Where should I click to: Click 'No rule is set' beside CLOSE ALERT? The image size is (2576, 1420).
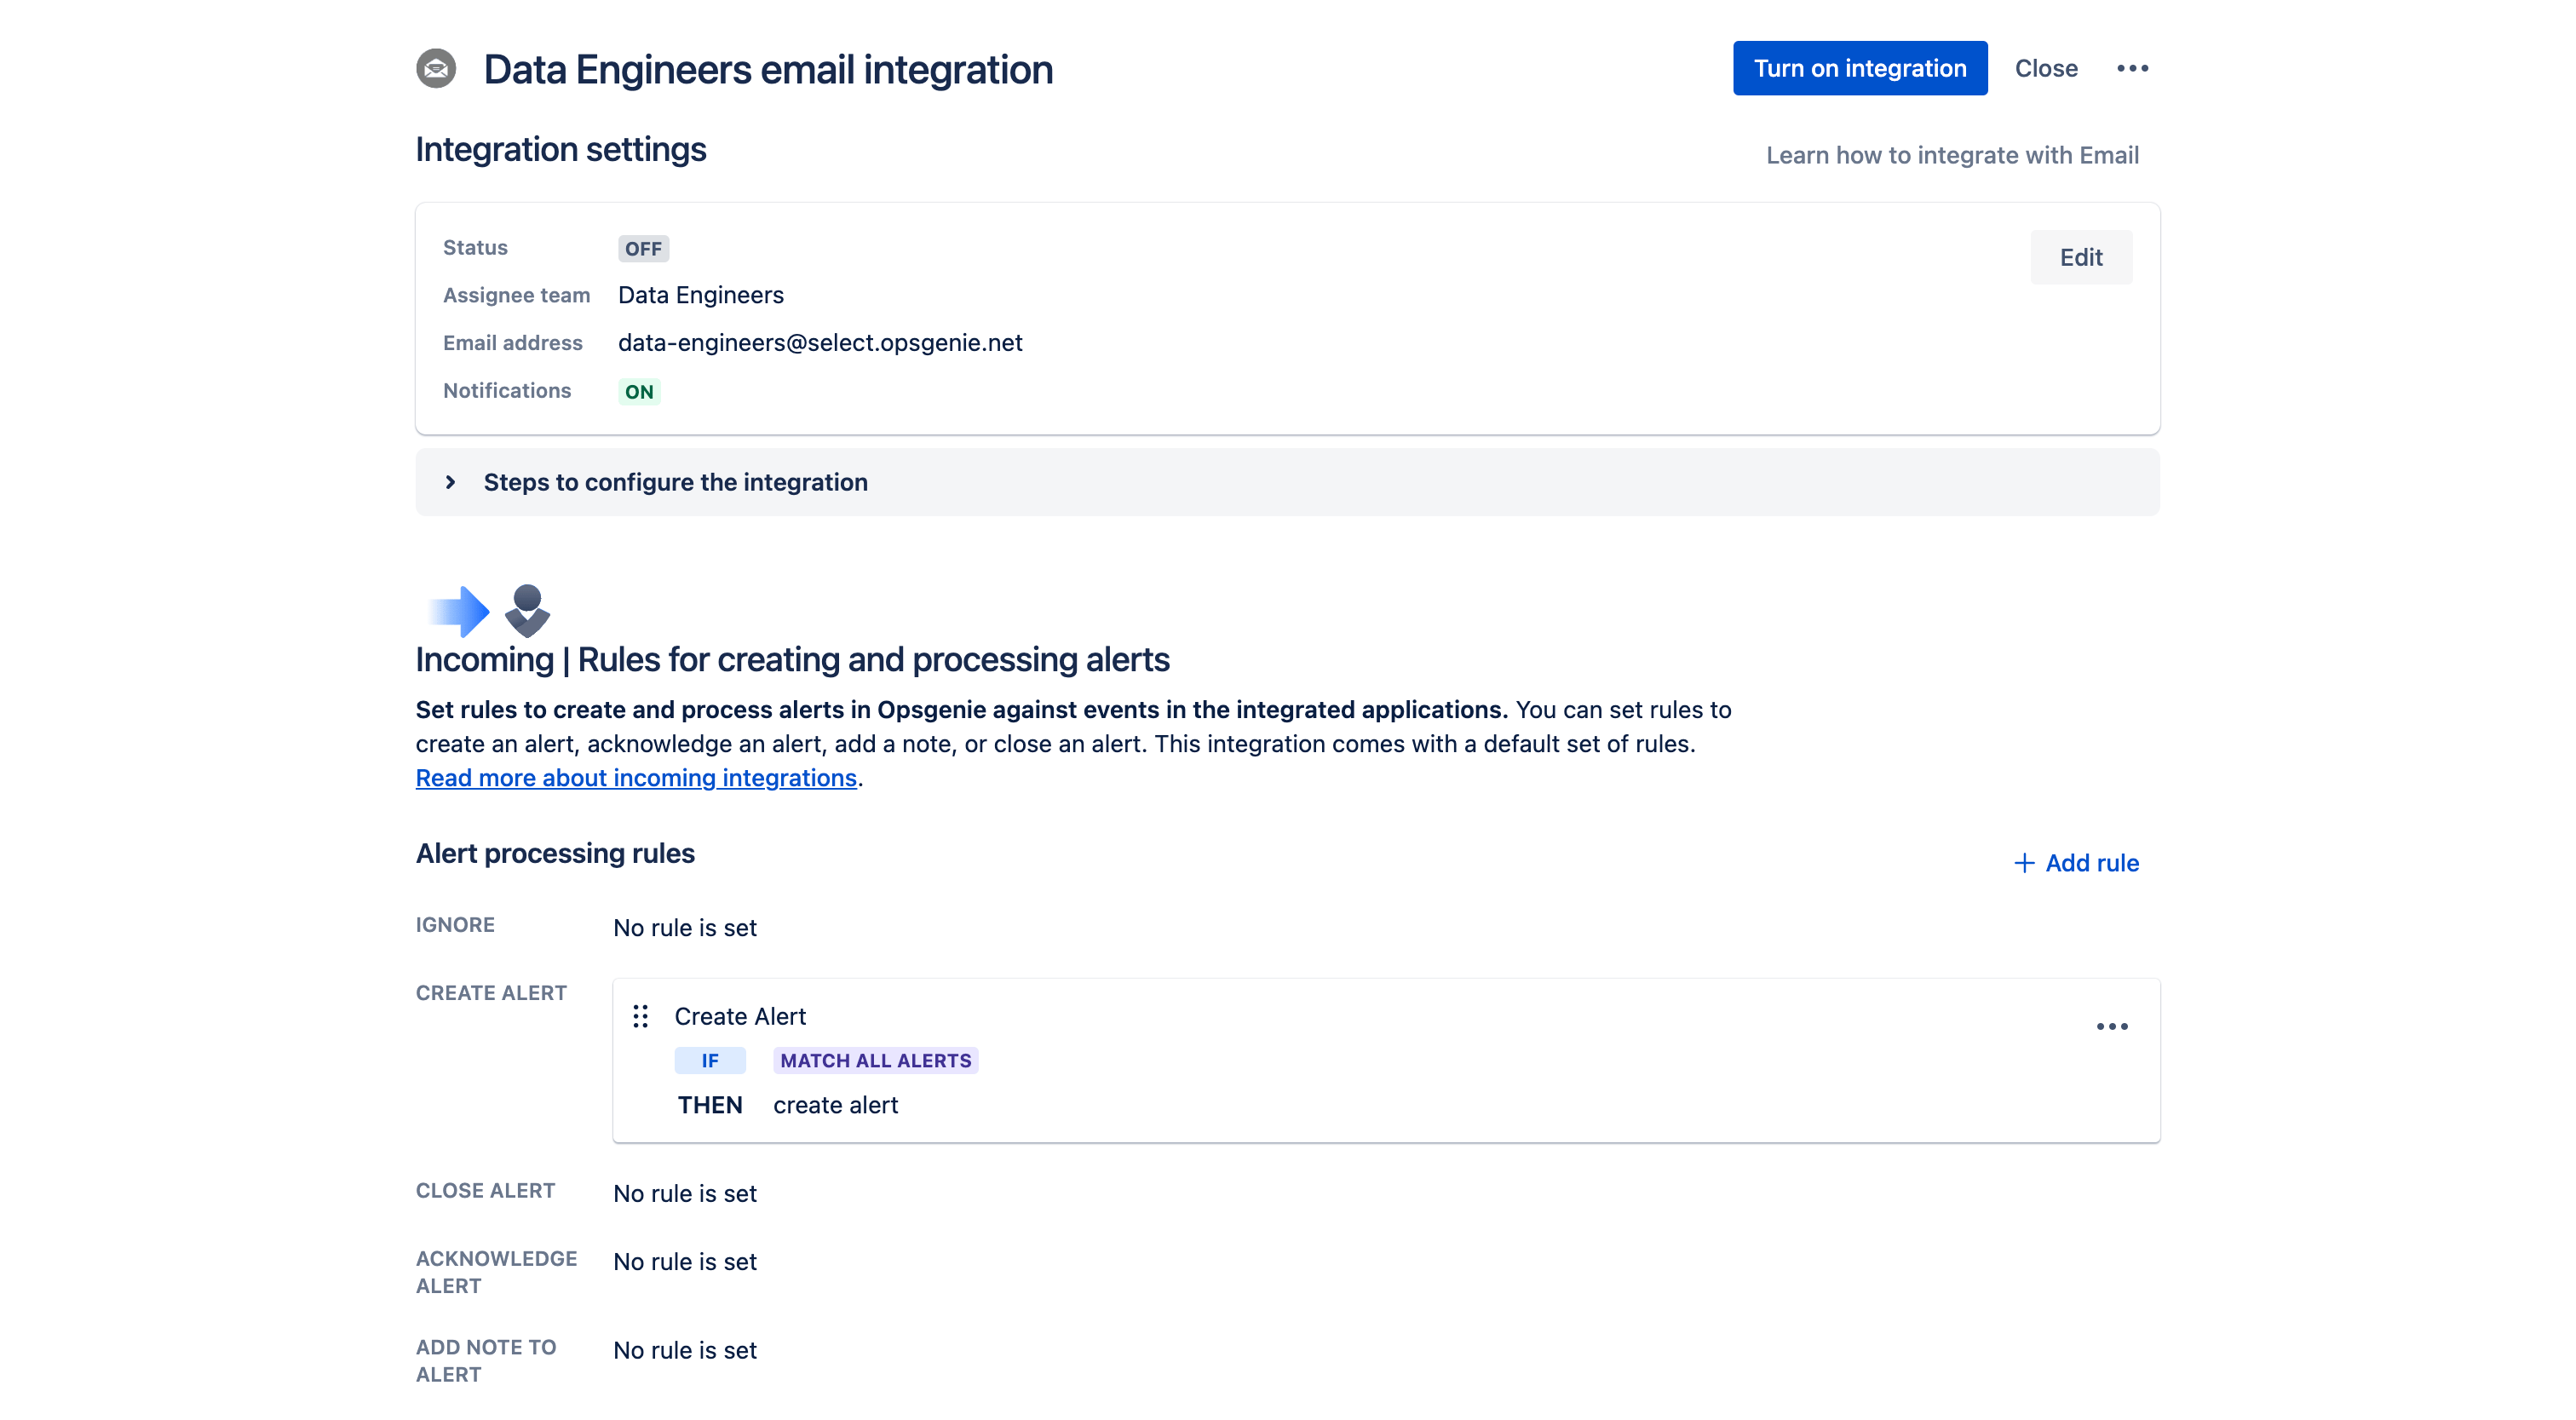(x=685, y=1194)
